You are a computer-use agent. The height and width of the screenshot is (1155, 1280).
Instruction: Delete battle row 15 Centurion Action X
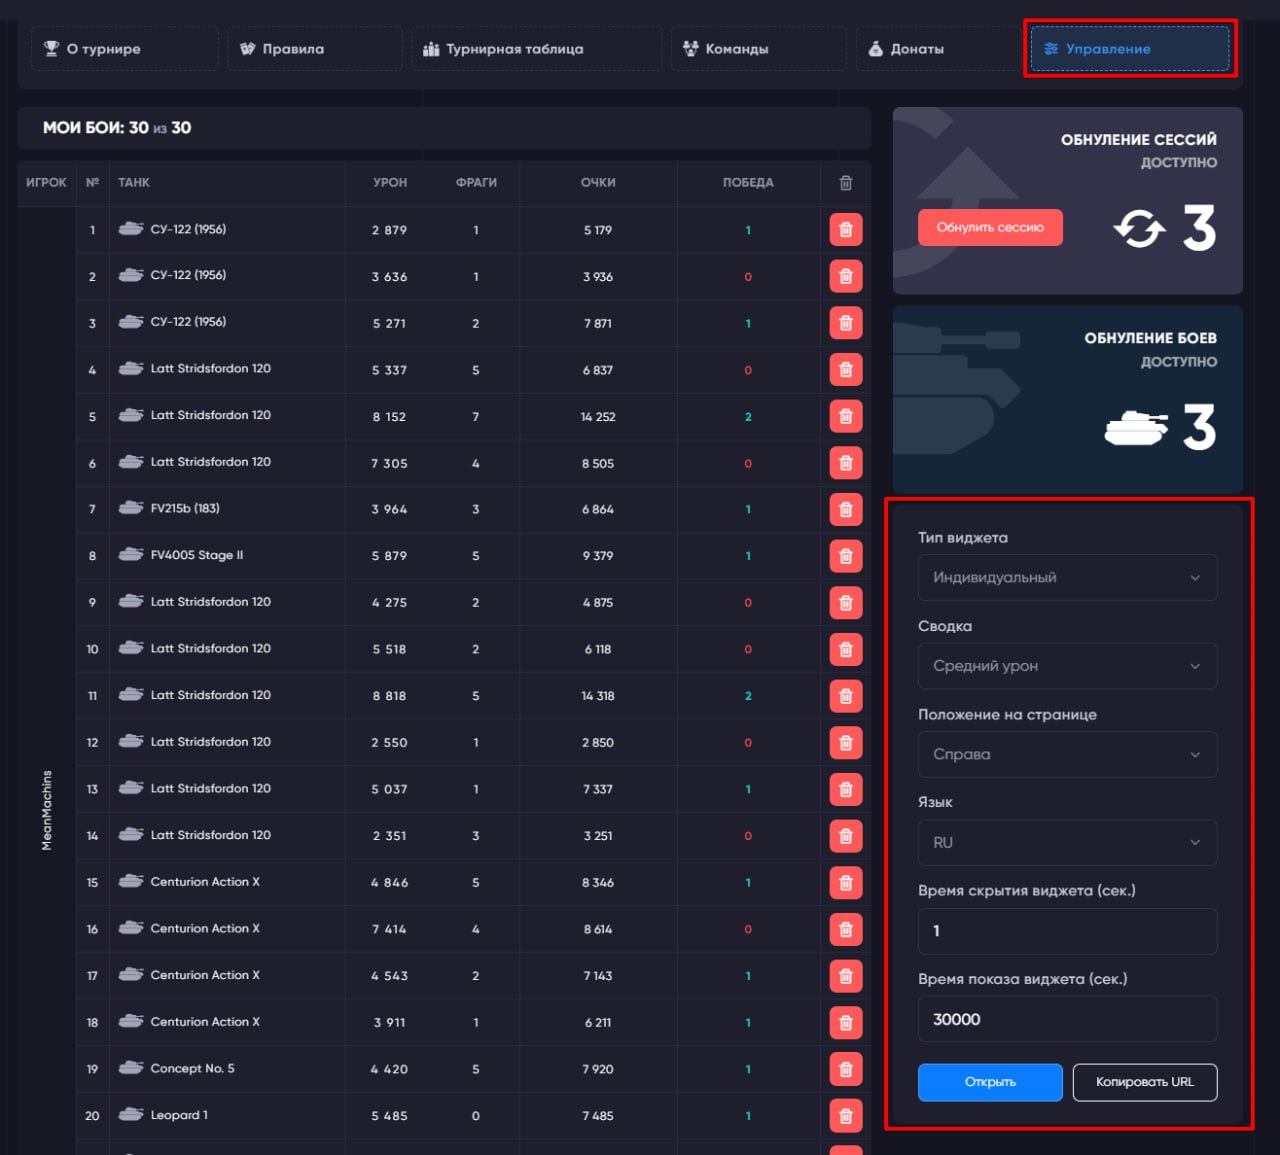pos(845,882)
